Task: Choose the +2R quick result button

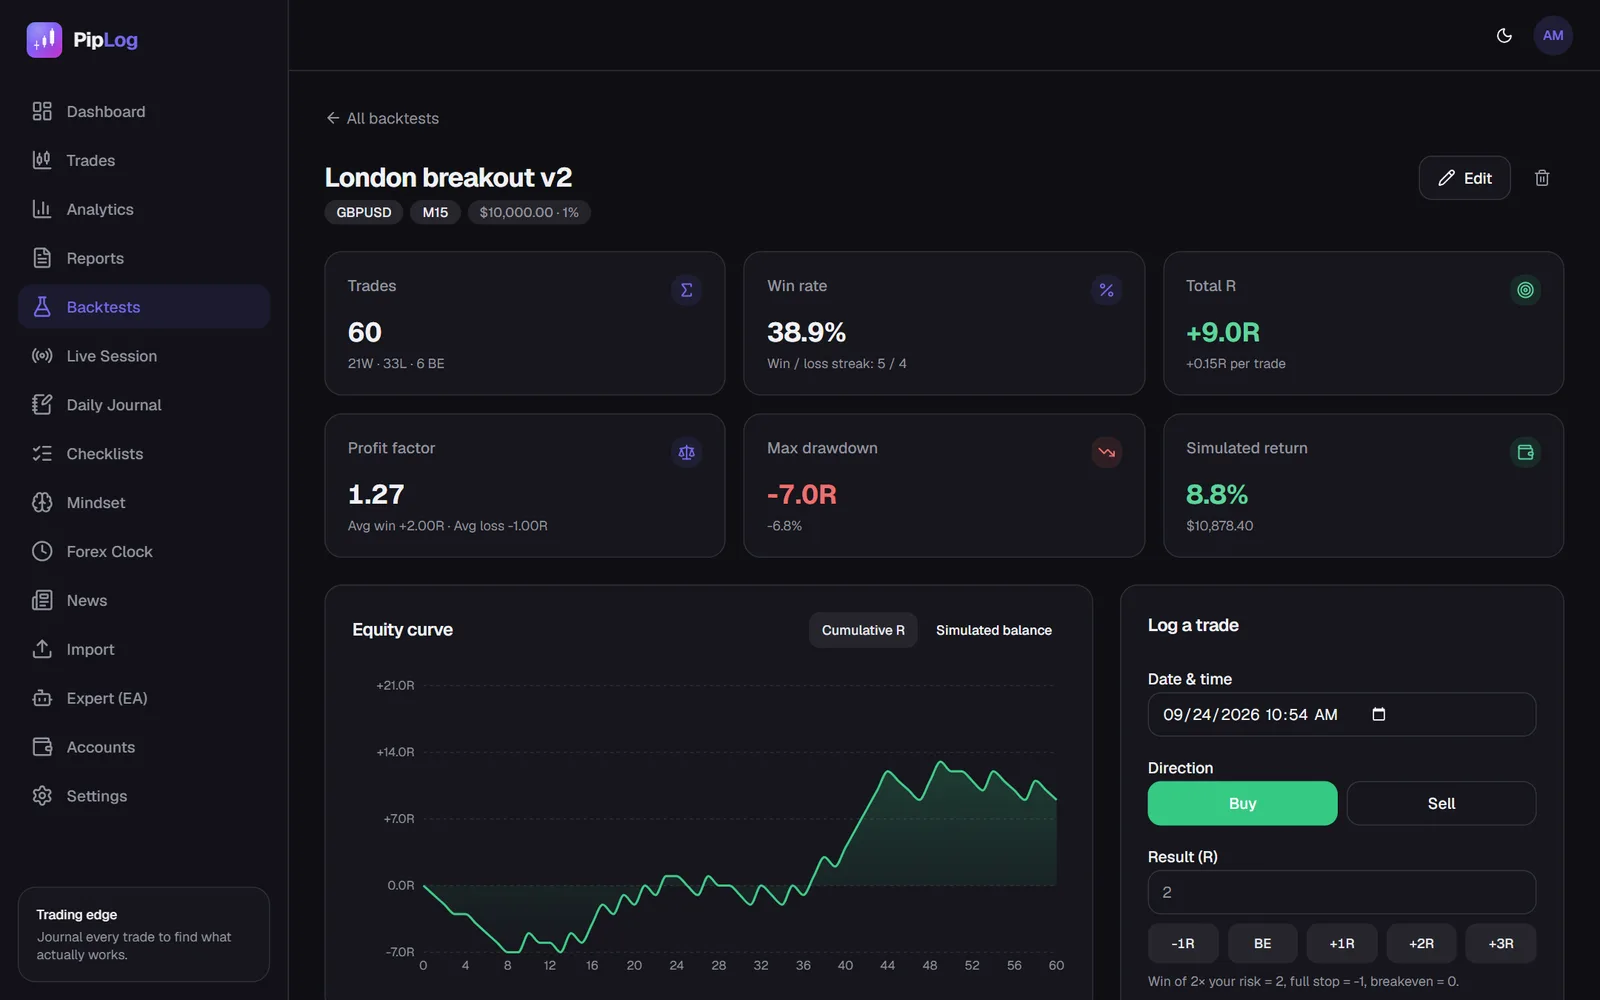Action: (1421, 943)
